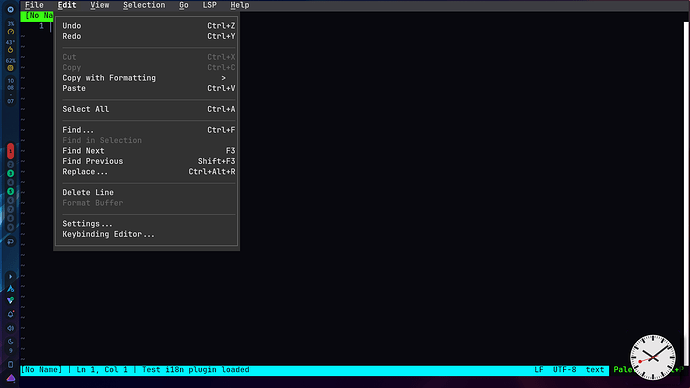Click line number 1 in the gutter
This screenshot has width=690, height=388.
click(x=41, y=26)
